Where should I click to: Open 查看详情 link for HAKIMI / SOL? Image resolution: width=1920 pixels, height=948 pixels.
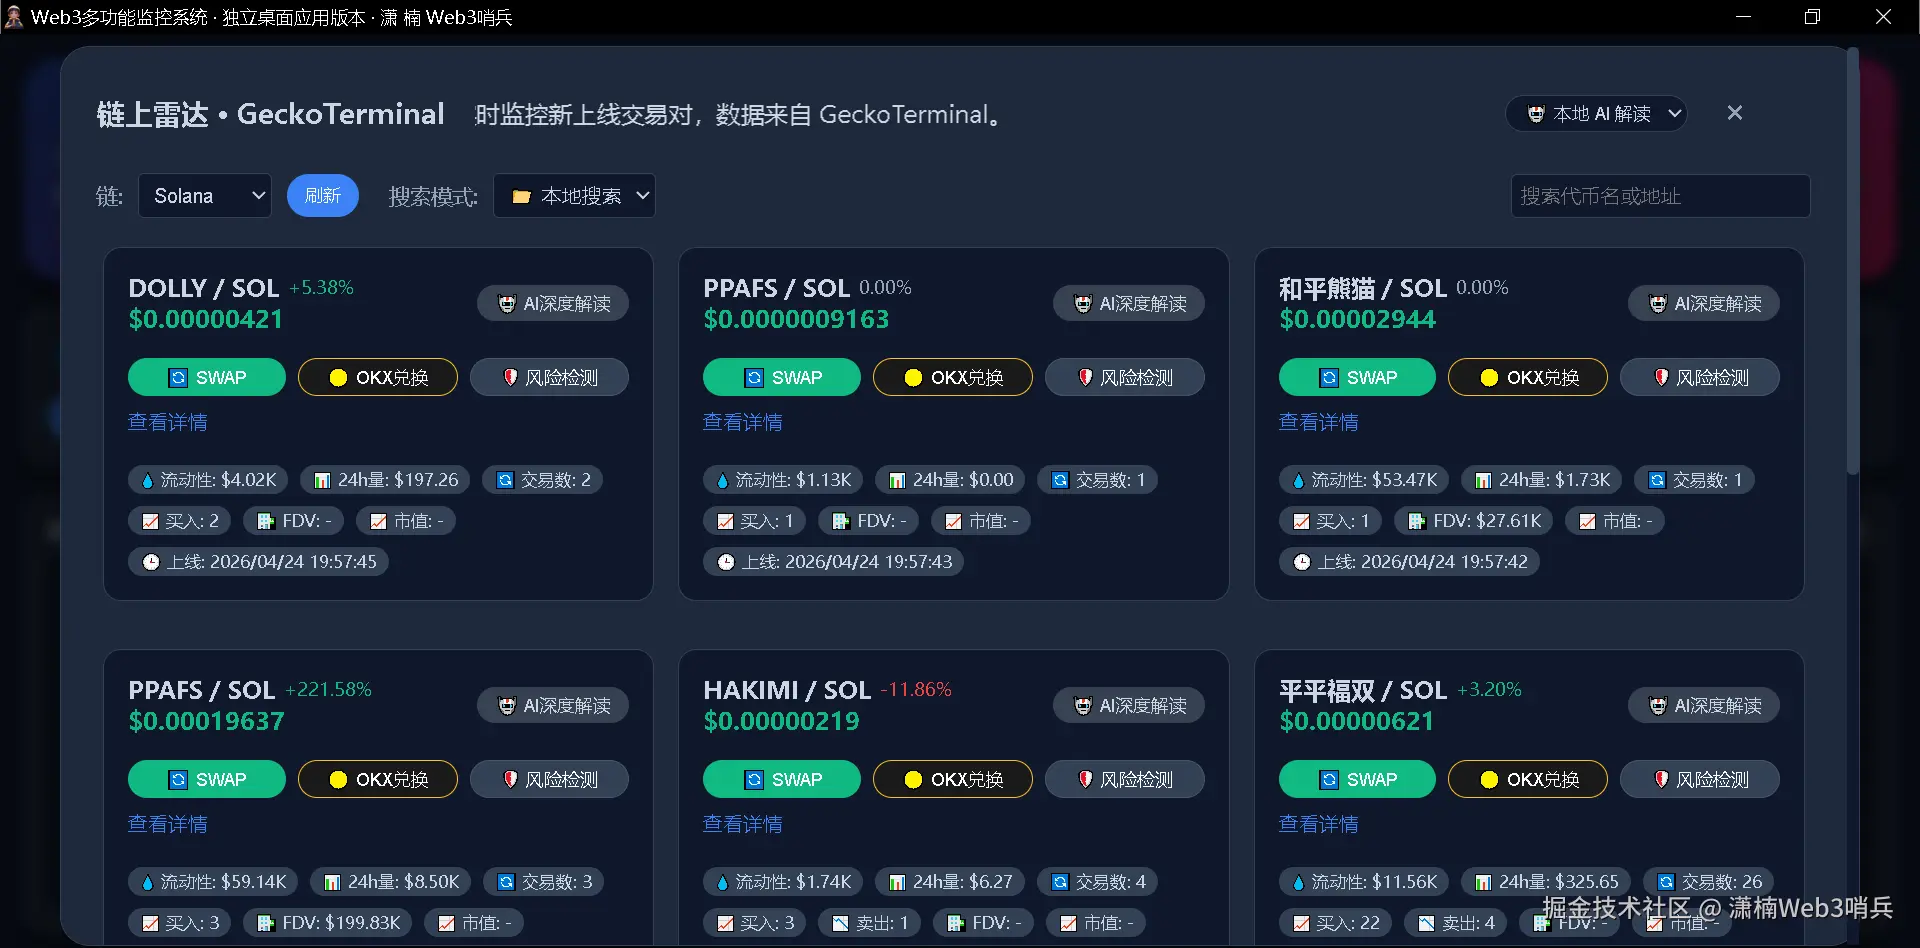point(743,825)
